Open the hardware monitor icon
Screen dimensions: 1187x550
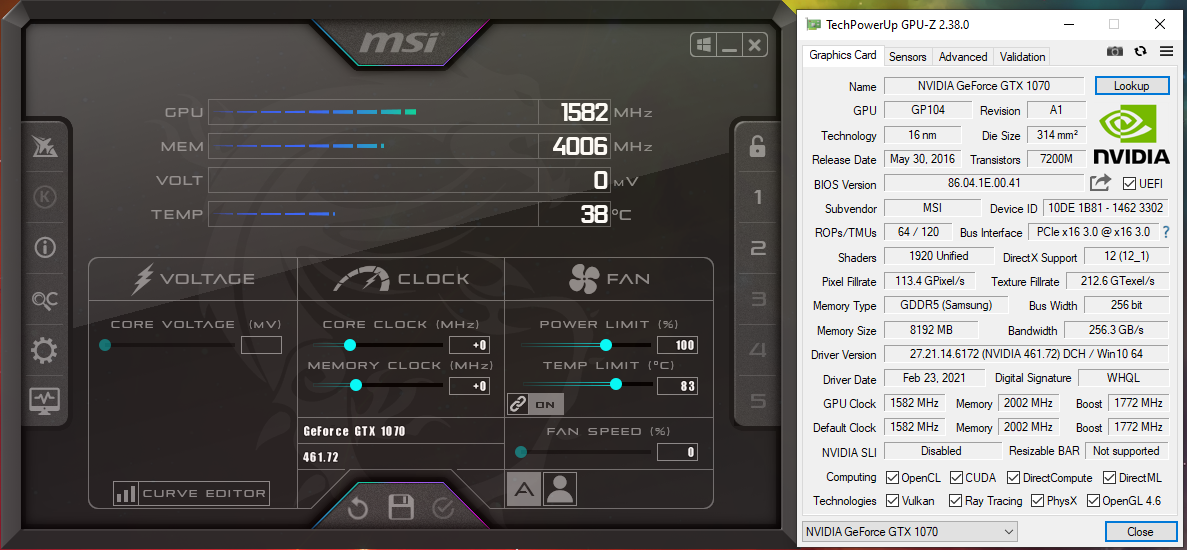coord(45,400)
